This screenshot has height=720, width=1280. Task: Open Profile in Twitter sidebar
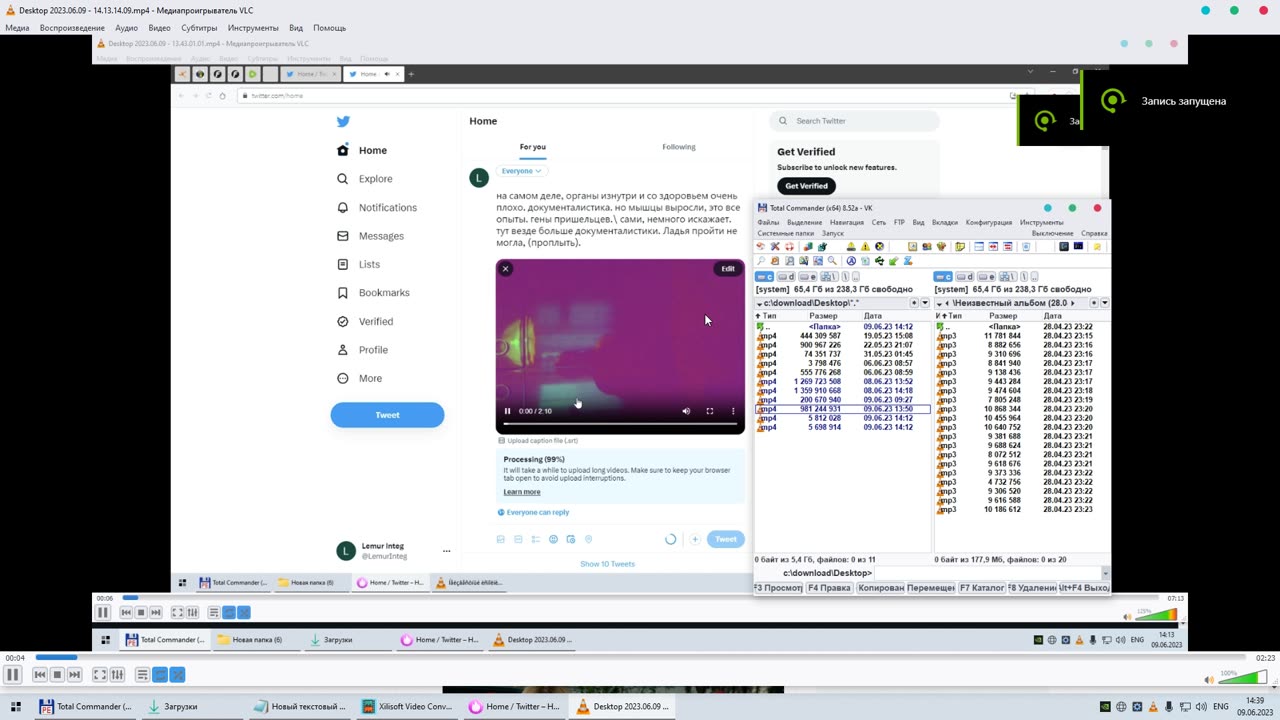pyautogui.click(x=363, y=350)
